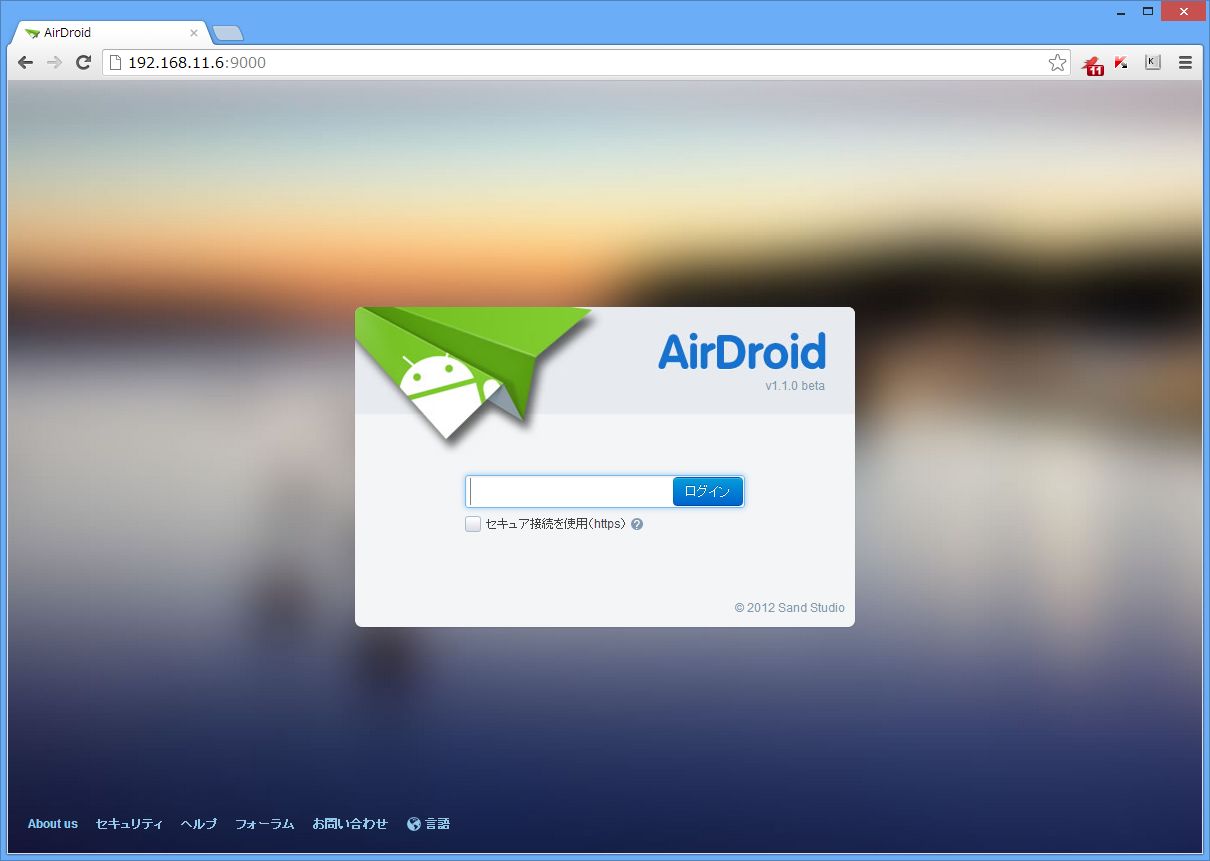Click the page icon in address bar

[x=115, y=62]
